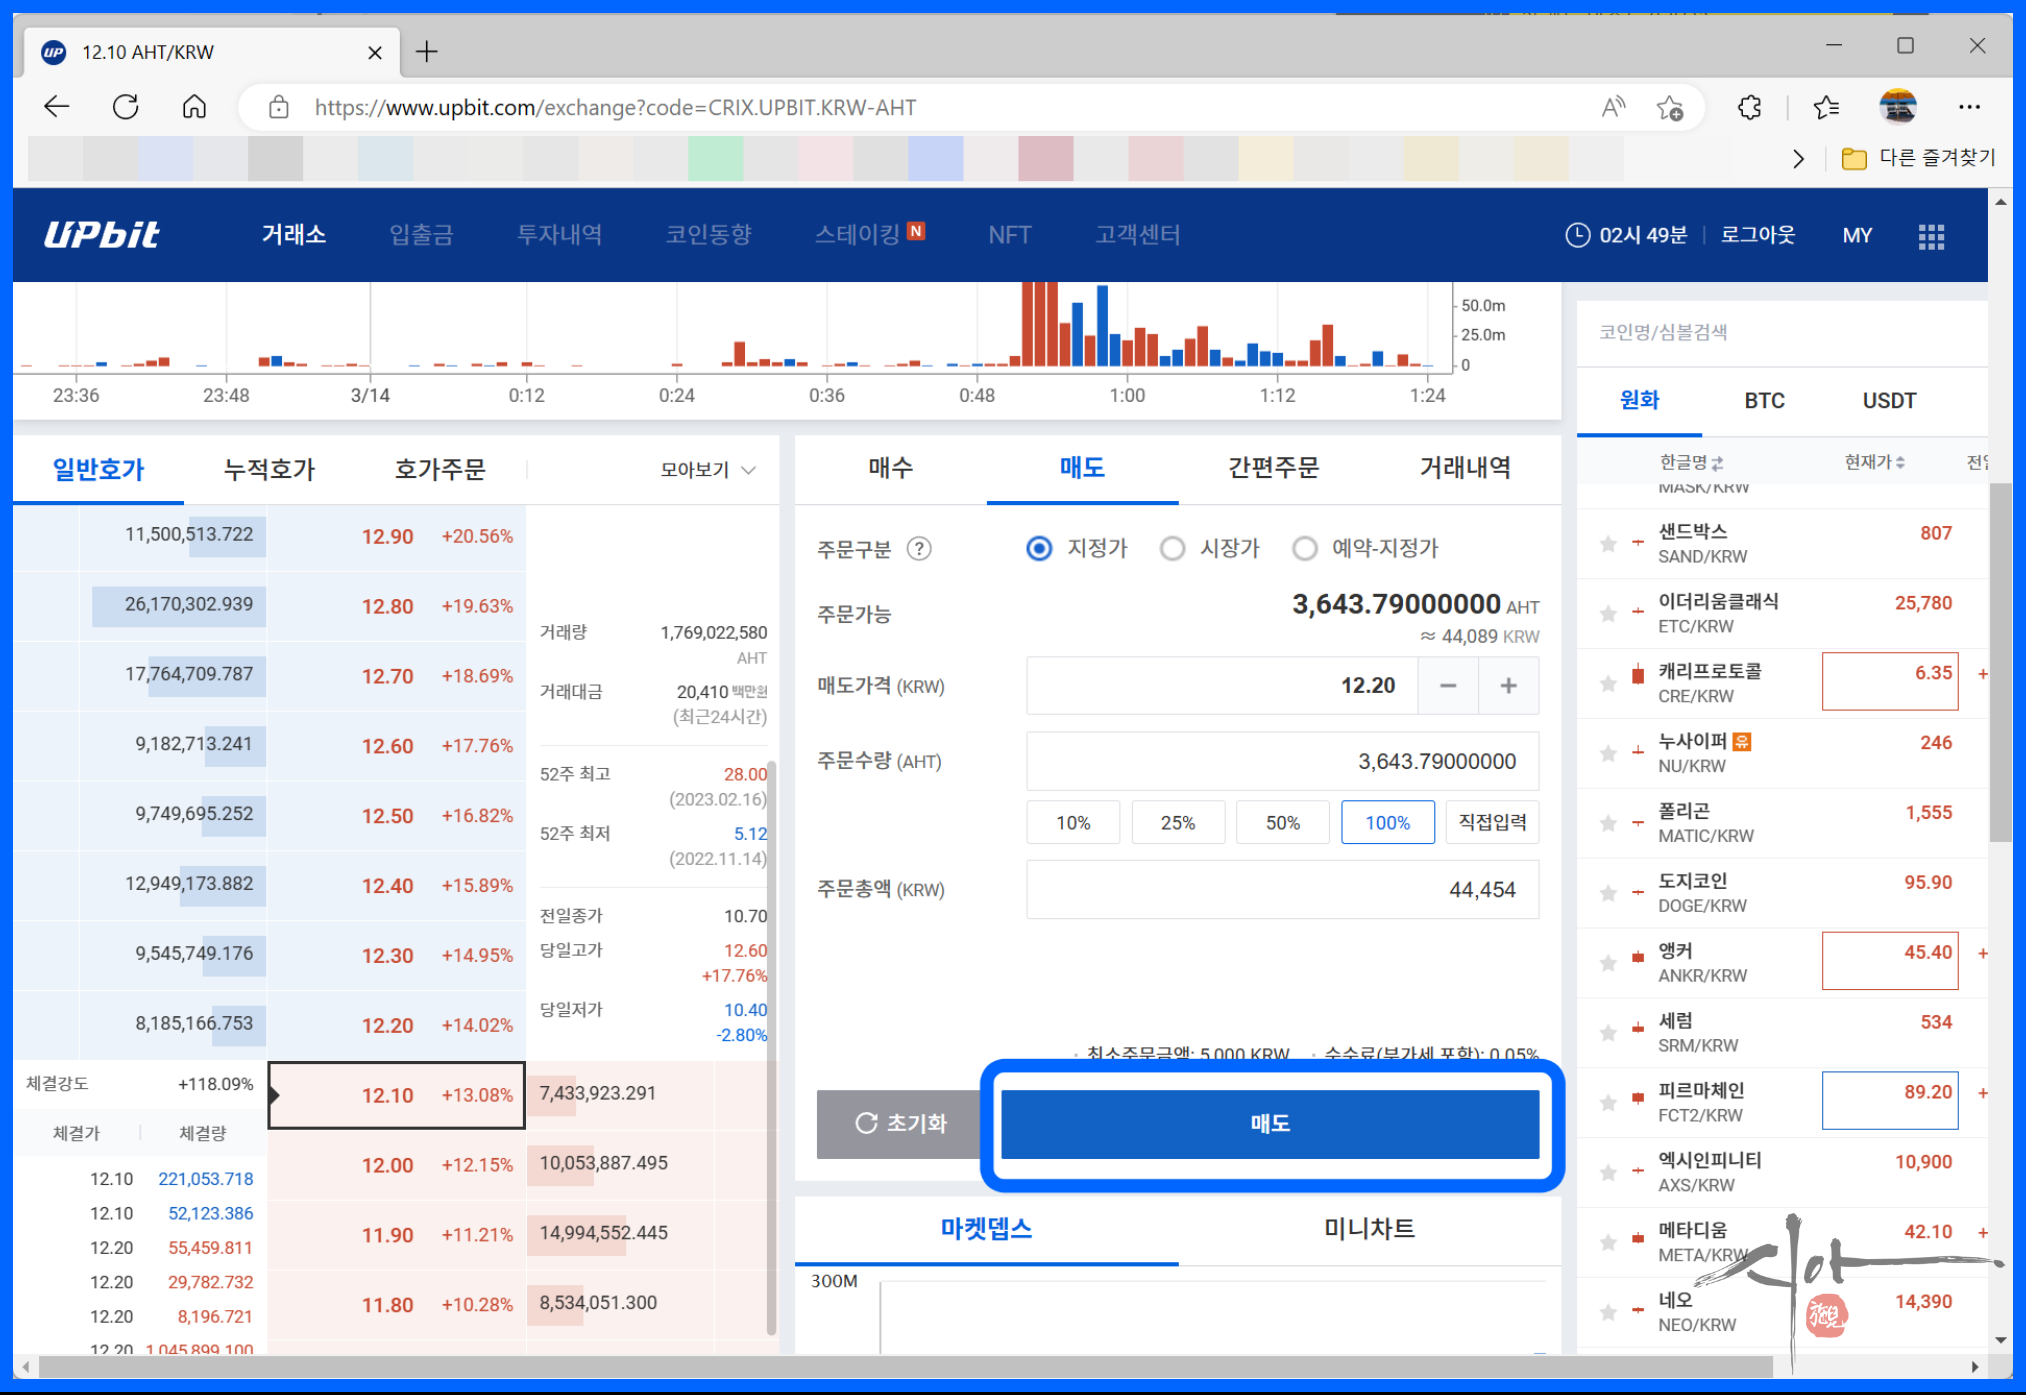This screenshot has height=1395, width=2026.
Task: Switch to the 매수 buy tab
Action: tap(890, 468)
